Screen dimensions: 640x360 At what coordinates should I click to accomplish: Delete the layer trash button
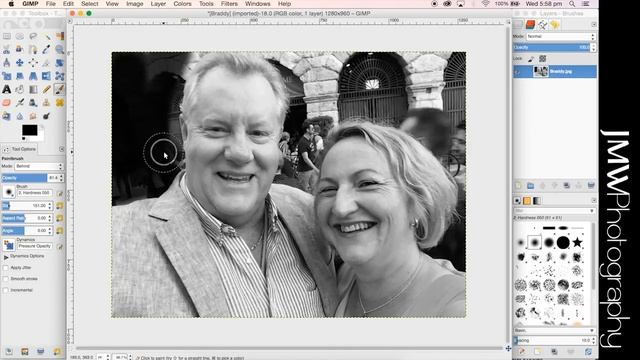(x=591, y=186)
